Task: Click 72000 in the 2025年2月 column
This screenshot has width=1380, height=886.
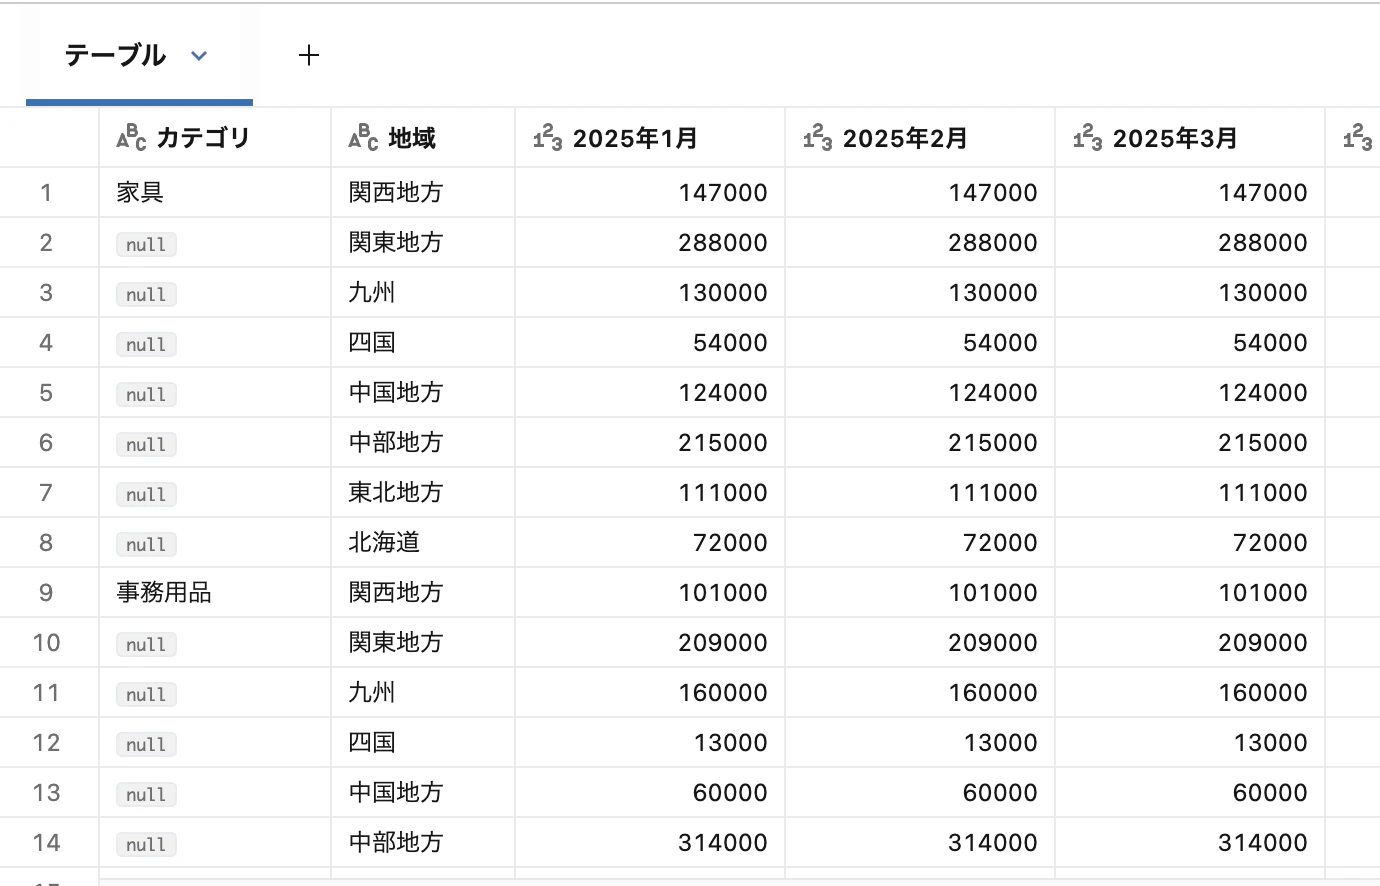Action: coord(920,542)
